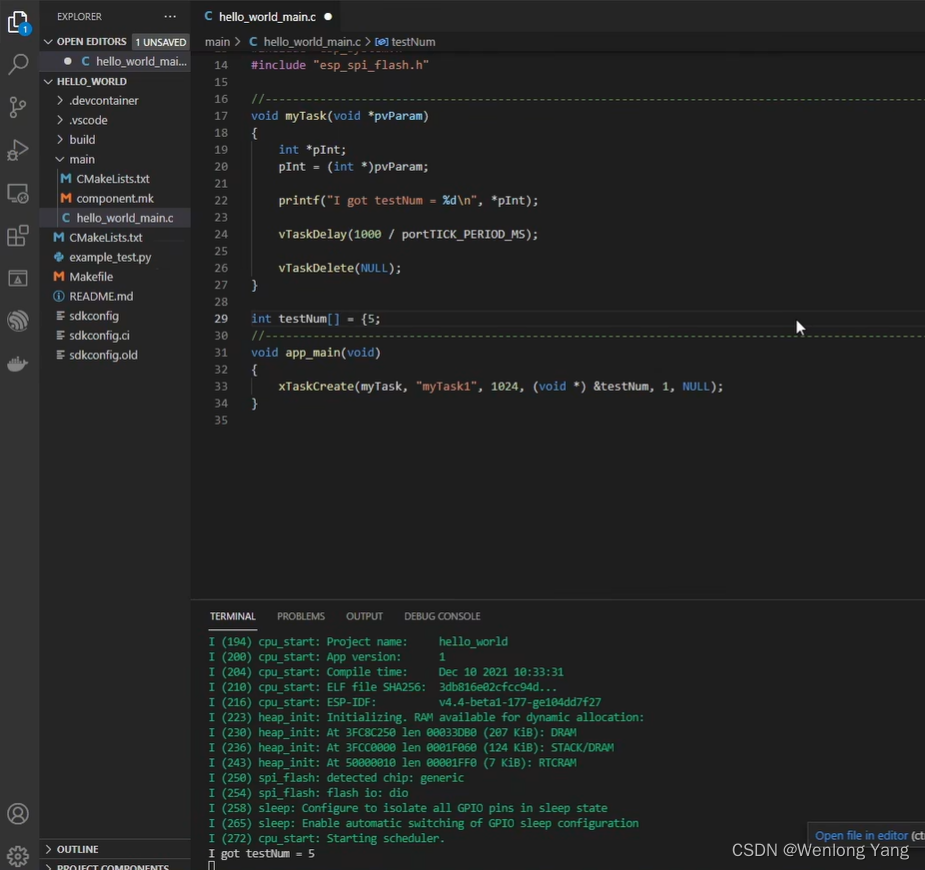Viewport: 925px width, 870px height.
Task: Click sdkconfig.old file icon
Action: tap(60, 354)
